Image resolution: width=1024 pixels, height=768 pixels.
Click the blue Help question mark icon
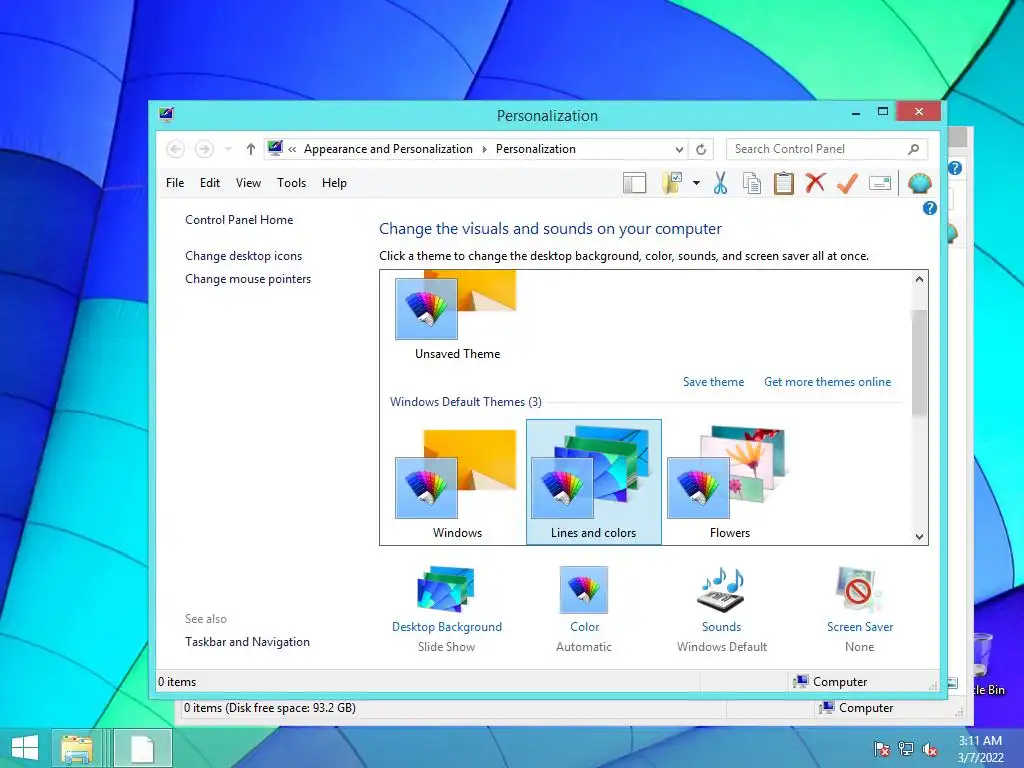click(x=929, y=208)
